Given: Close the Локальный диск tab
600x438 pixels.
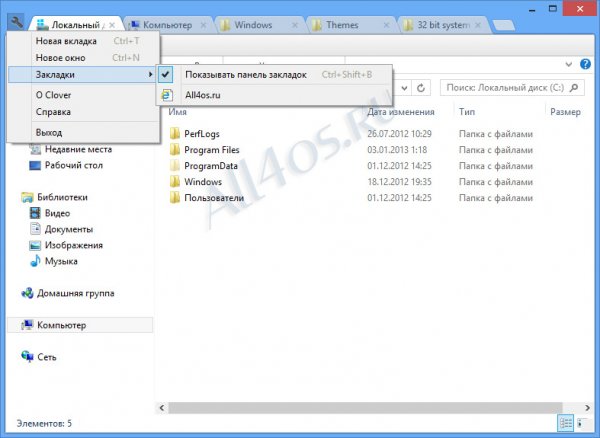Looking at the screenshot, I should tap(112, 25).
